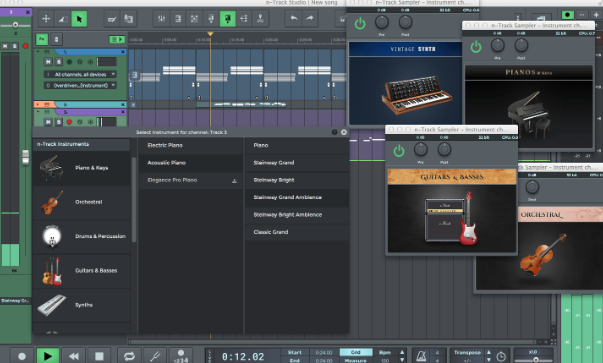Select Guitars & Basses category
This screenshot has height=363, width=603.
(82, 270)
